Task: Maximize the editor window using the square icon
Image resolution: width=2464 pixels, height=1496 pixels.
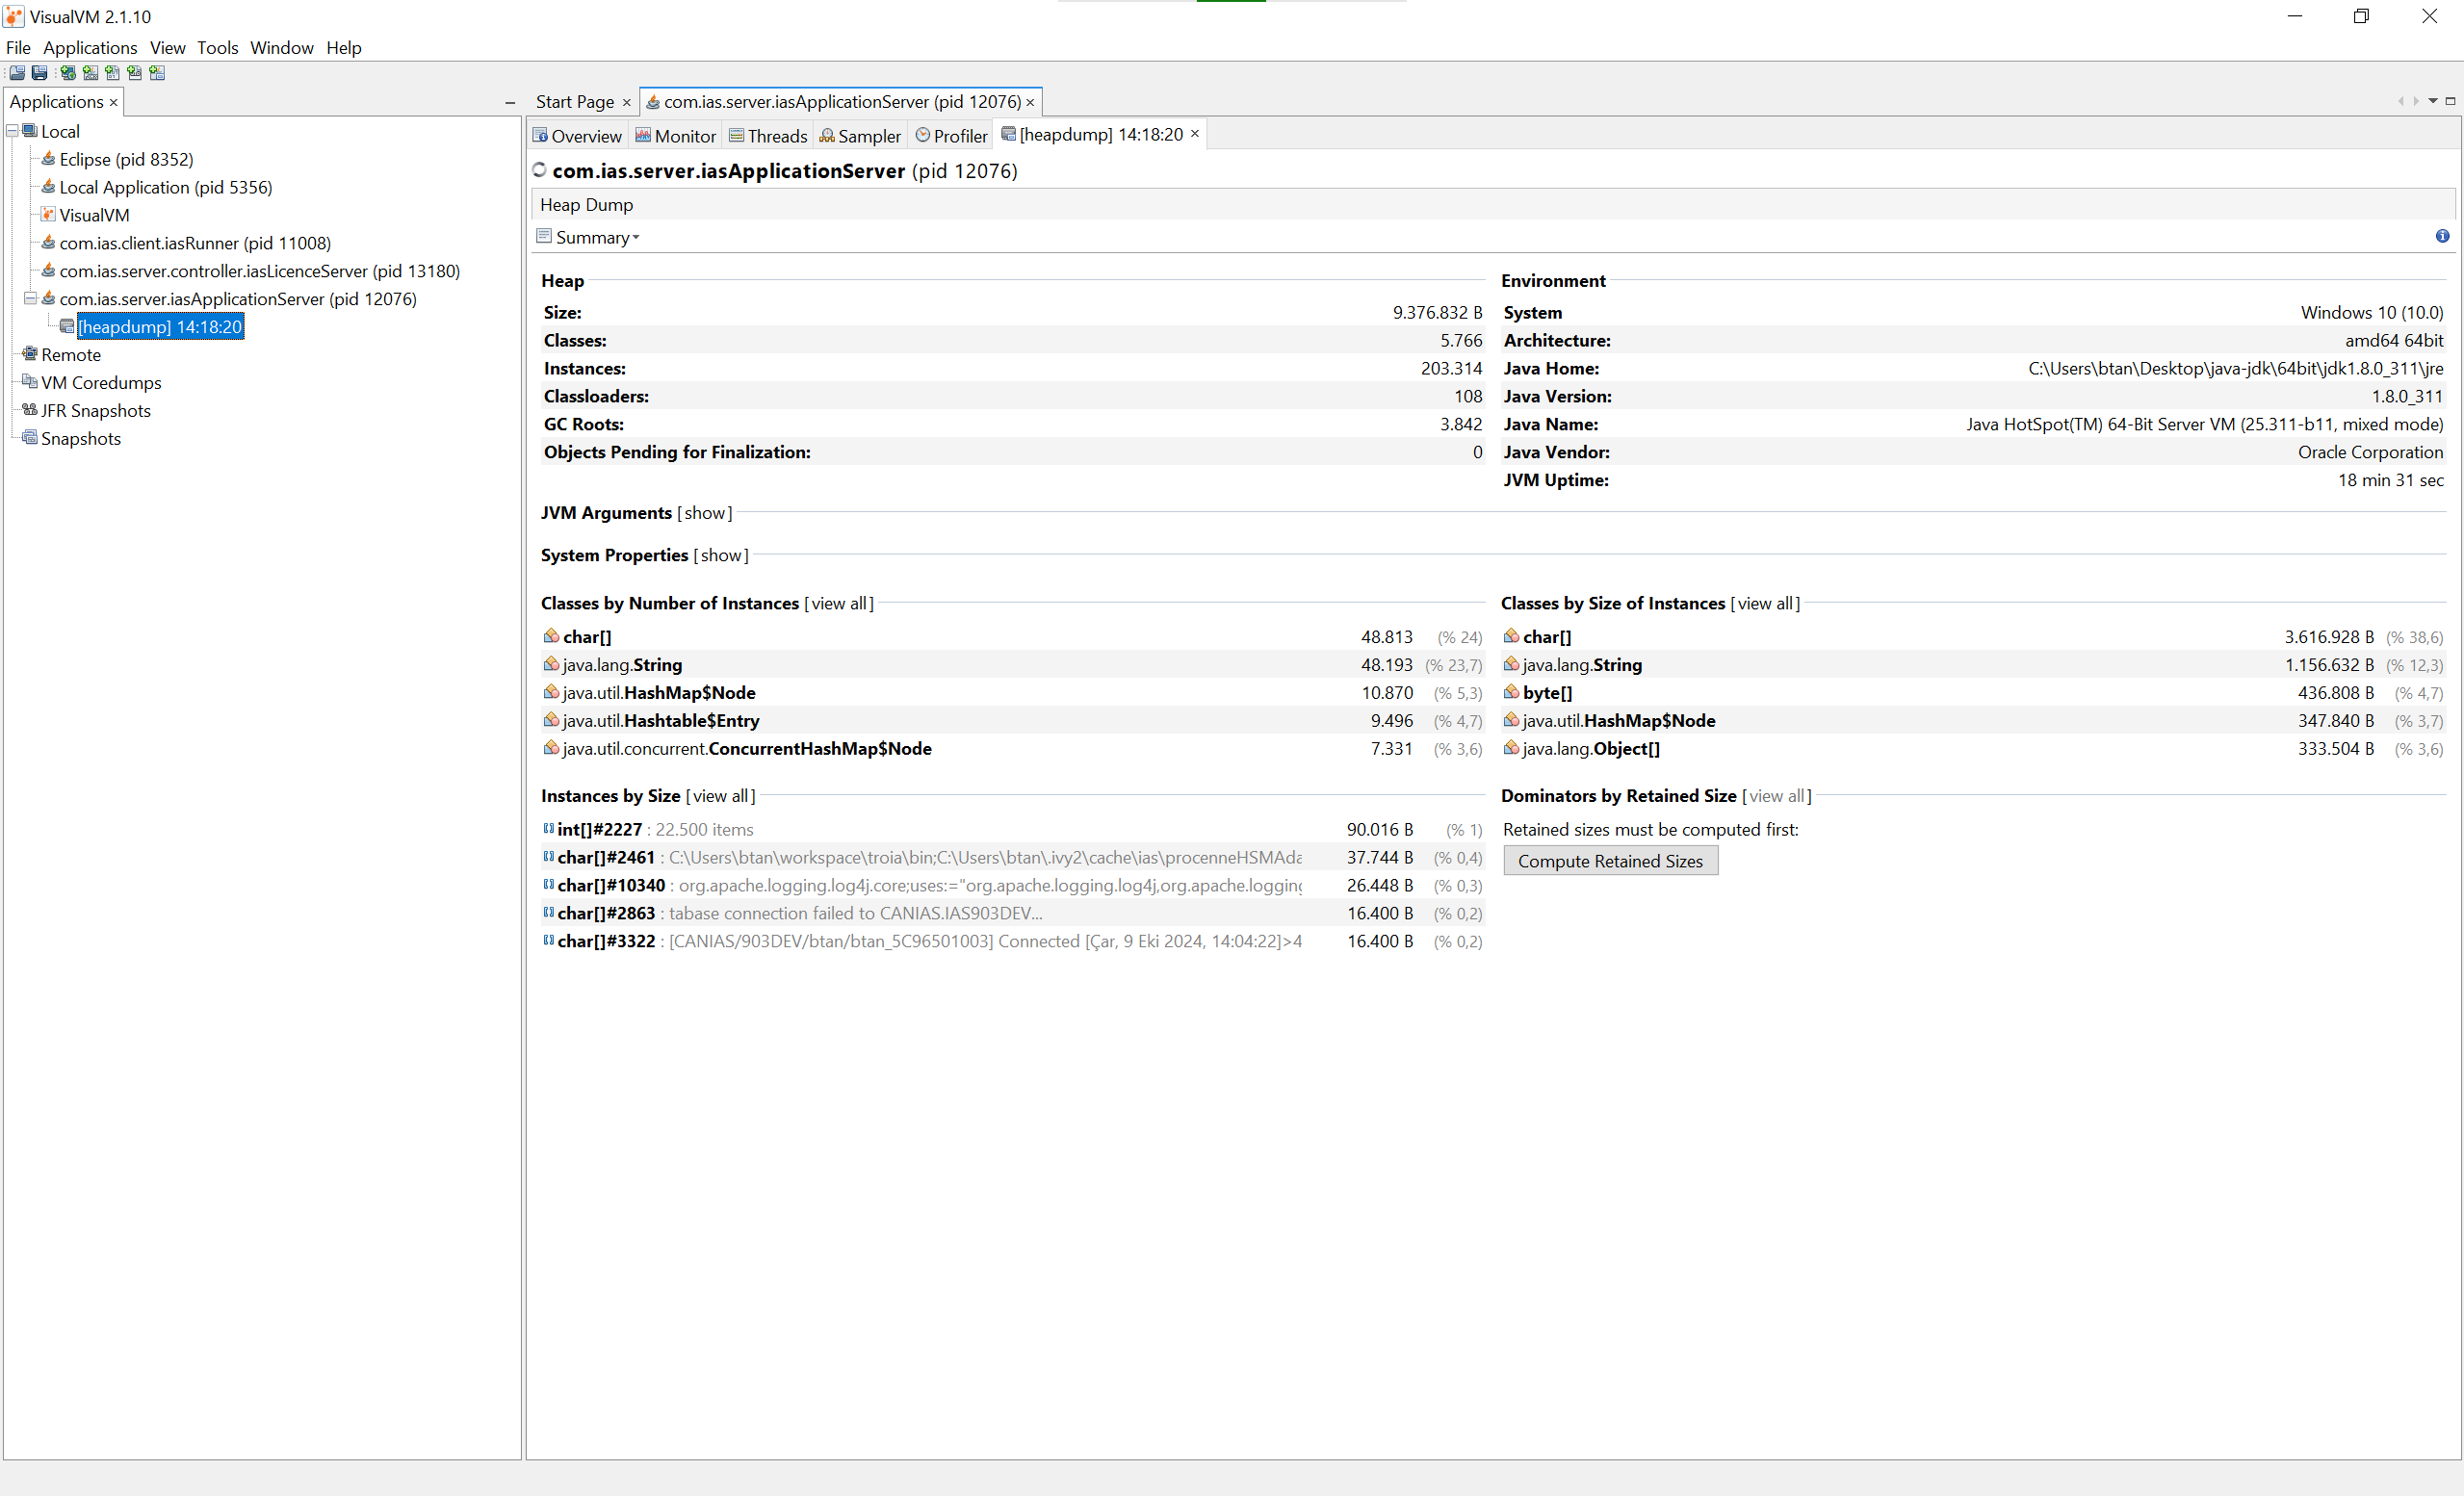Action: (x=2450, y=101)
